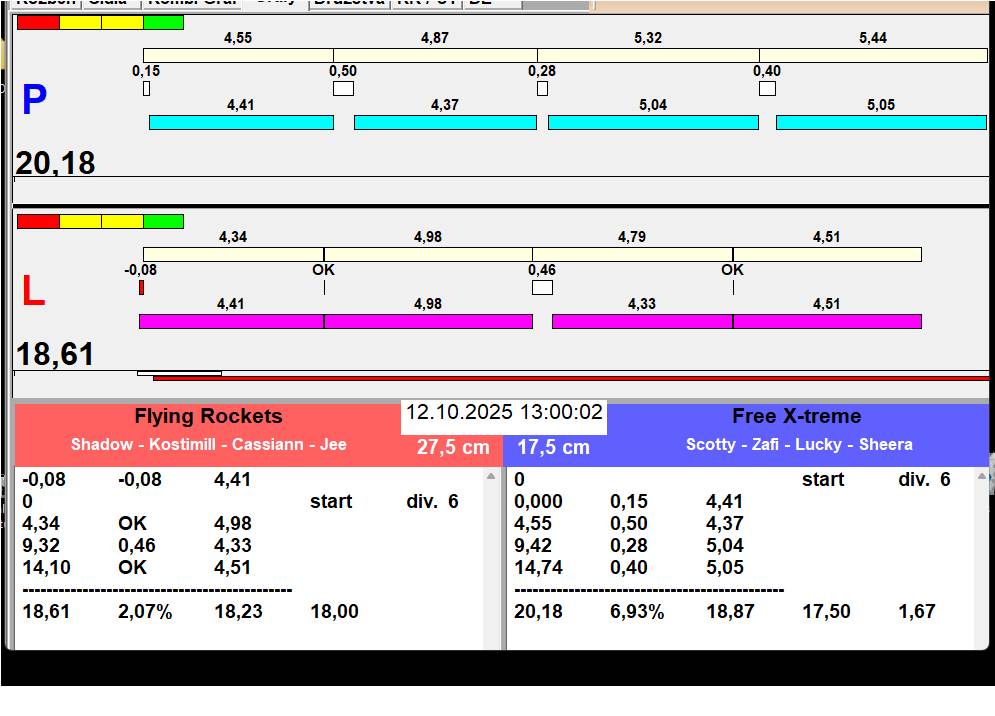Select the cyan run bar labeled 4,37
Screen dimensions: 995x716
445,123
